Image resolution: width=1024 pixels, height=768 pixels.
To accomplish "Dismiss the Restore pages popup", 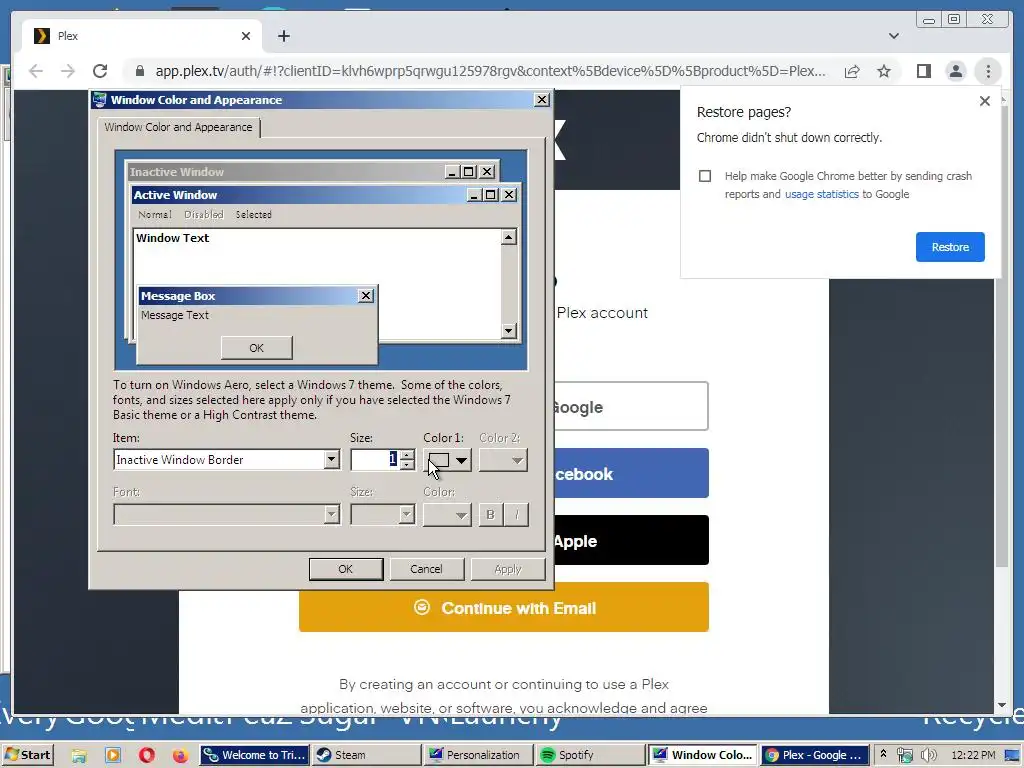I will (x=985, y=101).
